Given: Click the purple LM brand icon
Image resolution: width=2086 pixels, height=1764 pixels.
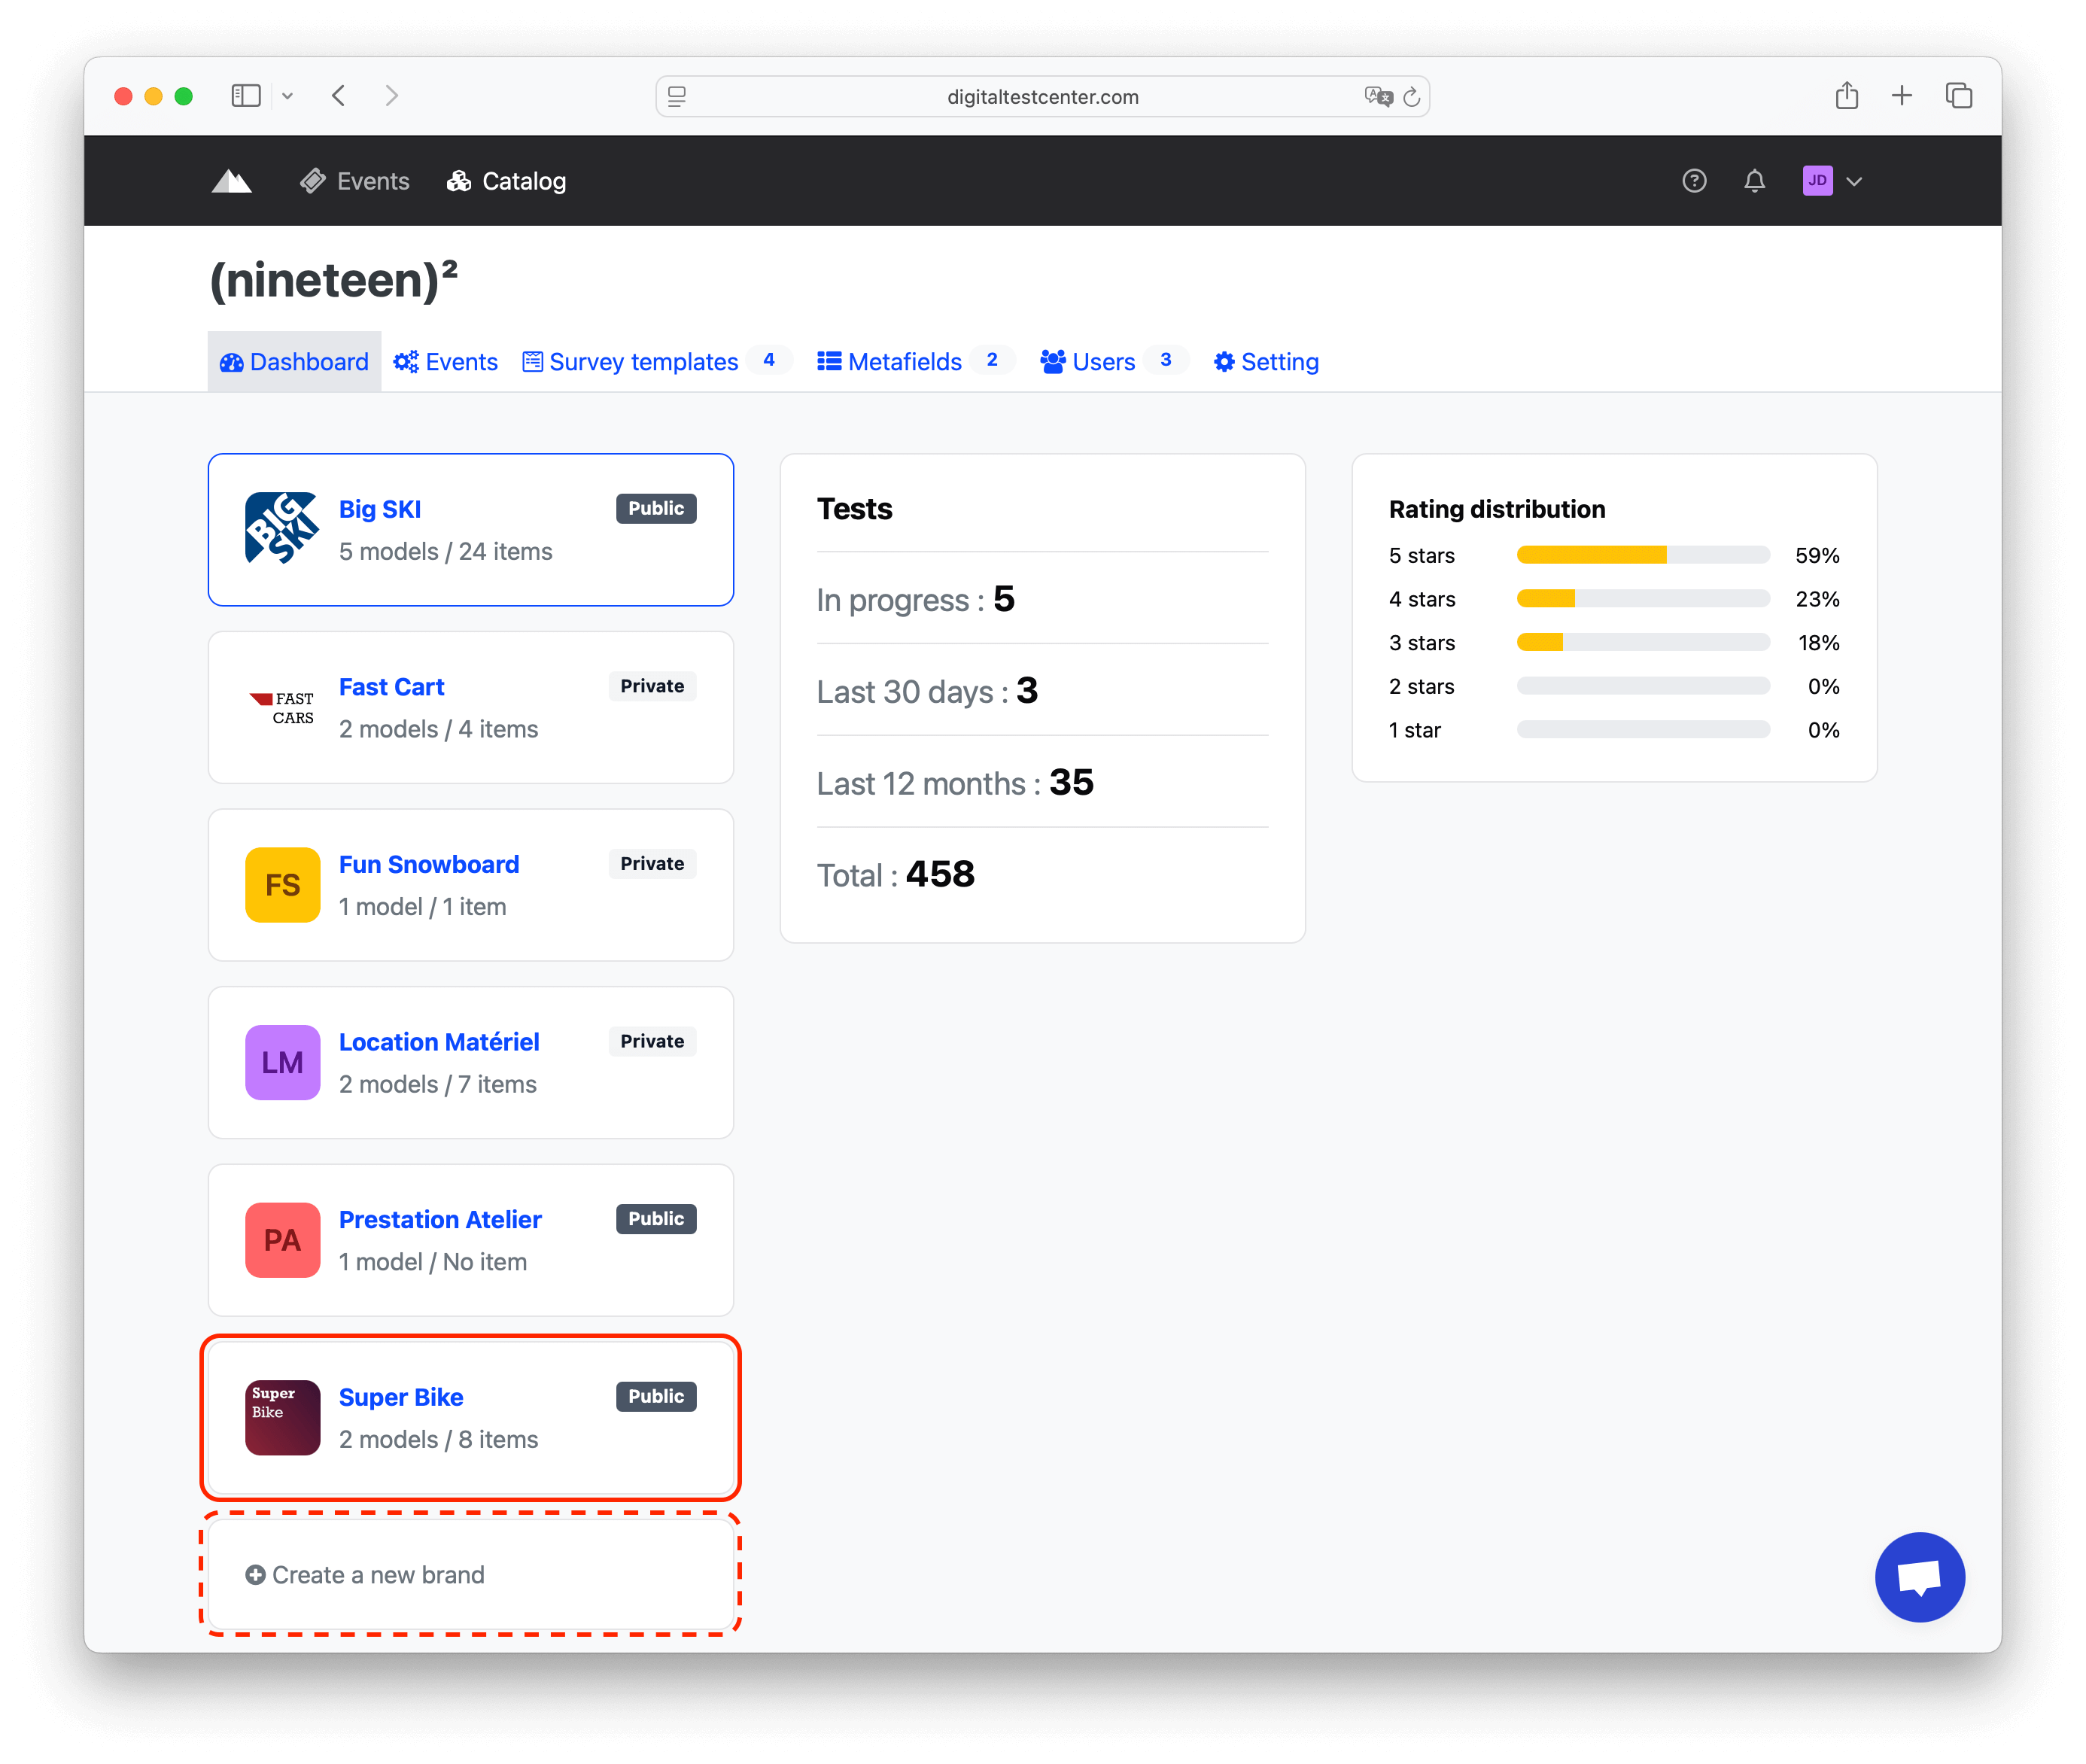Looking at the screenshot, I should coord(282,1062).
